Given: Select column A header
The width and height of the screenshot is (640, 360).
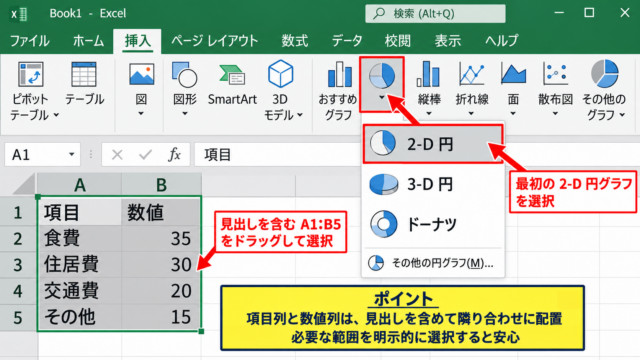Looking at the screenshot, I should tap(80, 185).
